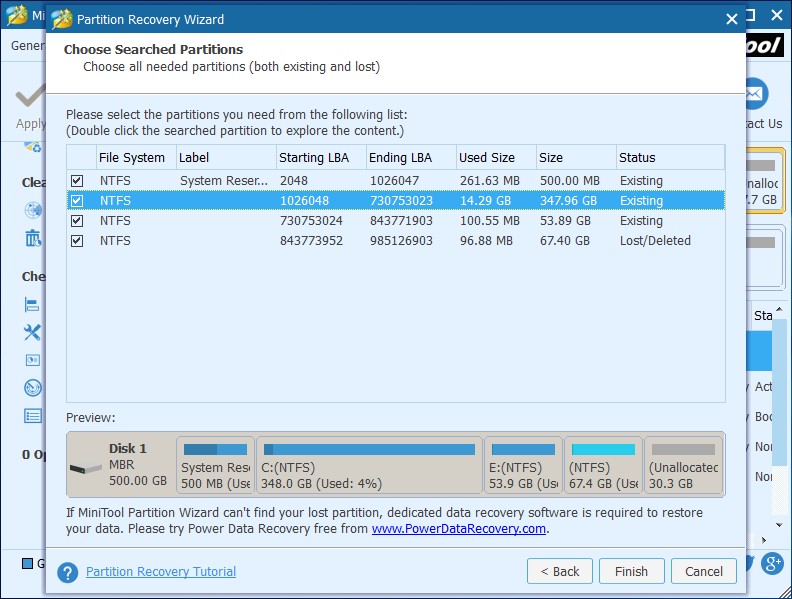The width and height of the screenshot is (792, 599).
Task: Toggle checkbox for the 53.89 GB partition
Action: click(77, 221)
